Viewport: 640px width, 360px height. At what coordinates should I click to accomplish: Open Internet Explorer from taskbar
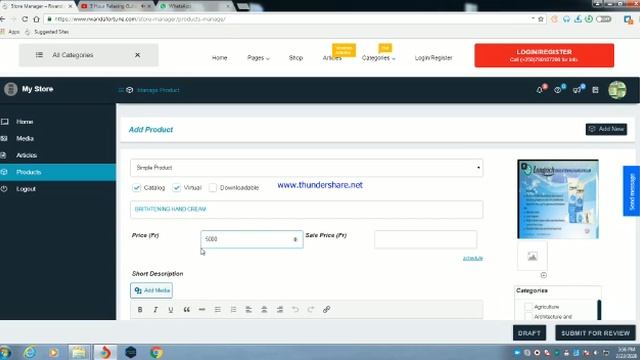pos(30,352)
